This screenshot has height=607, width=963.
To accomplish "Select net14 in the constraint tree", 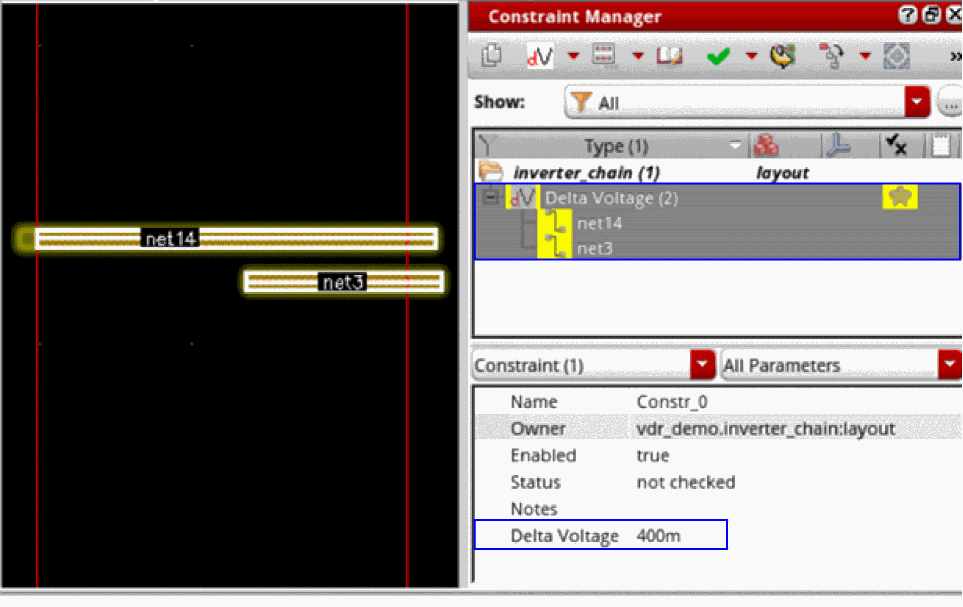I will [599, 223].
